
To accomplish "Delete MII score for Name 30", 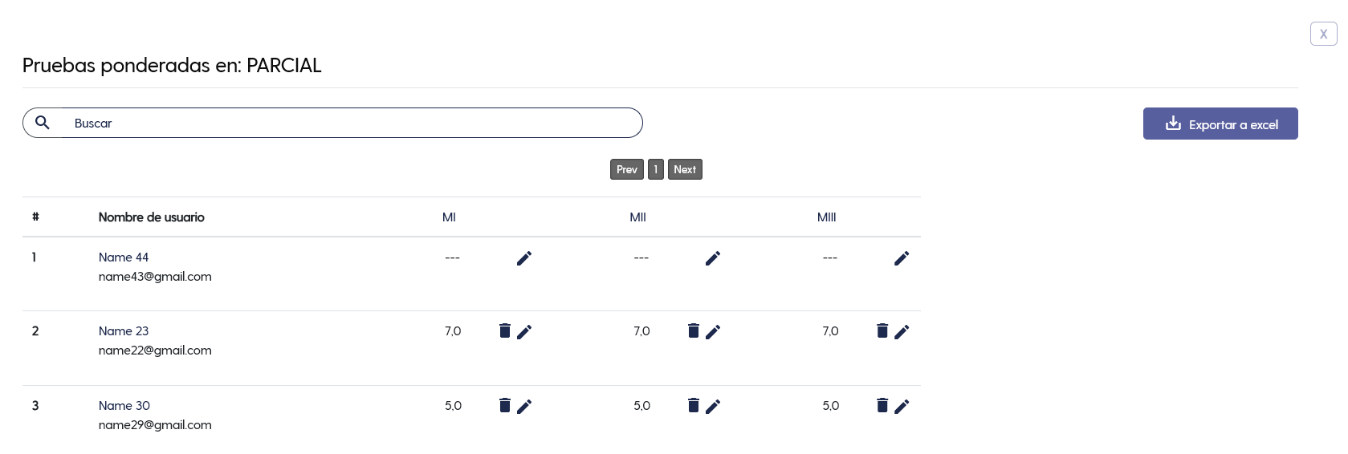I will coord(693,405).
